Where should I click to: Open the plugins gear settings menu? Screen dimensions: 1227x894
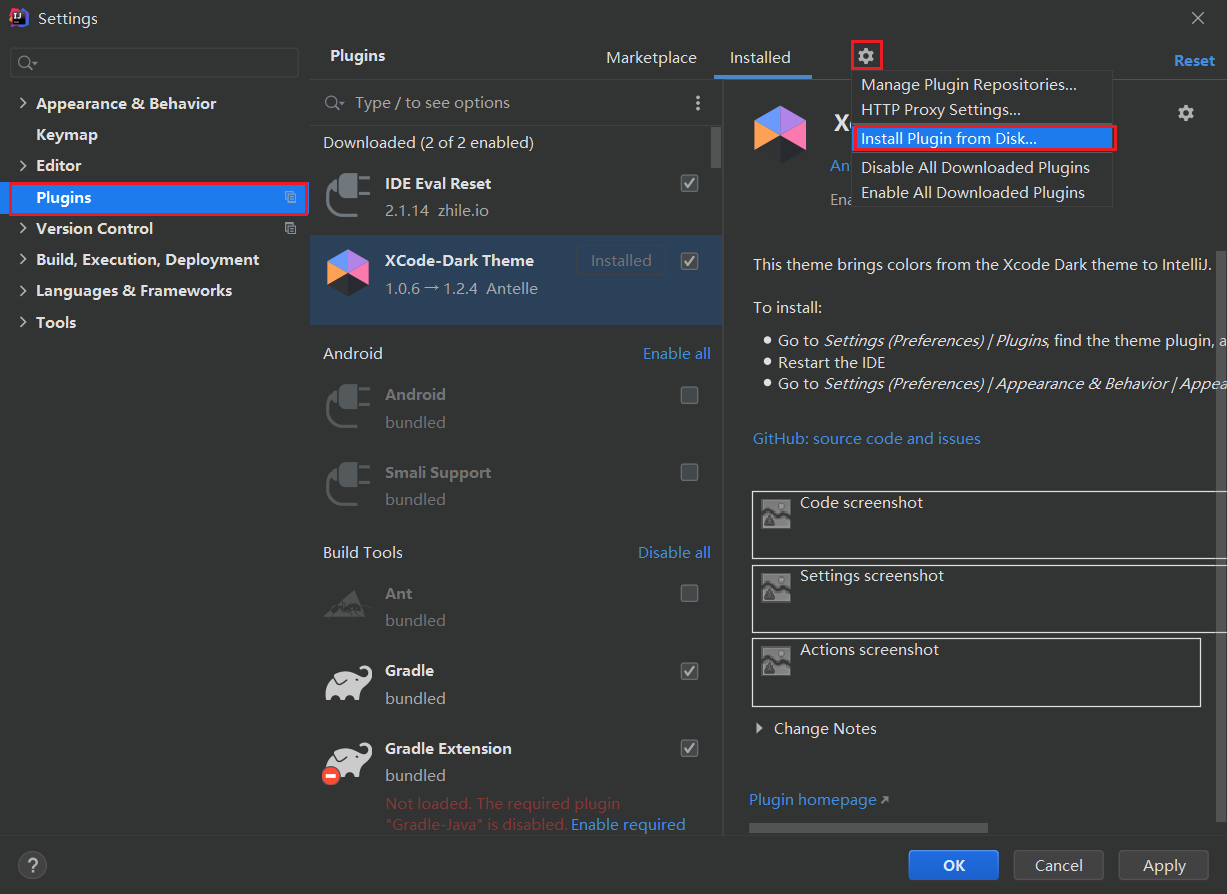click(x=866, y=56)
